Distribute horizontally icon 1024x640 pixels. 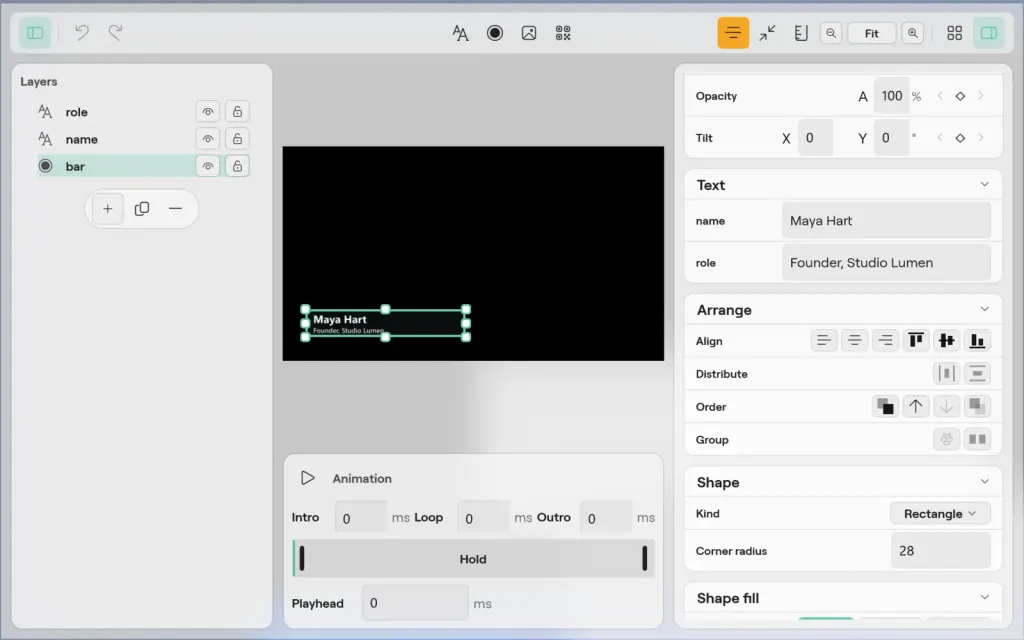coord(946,374)
